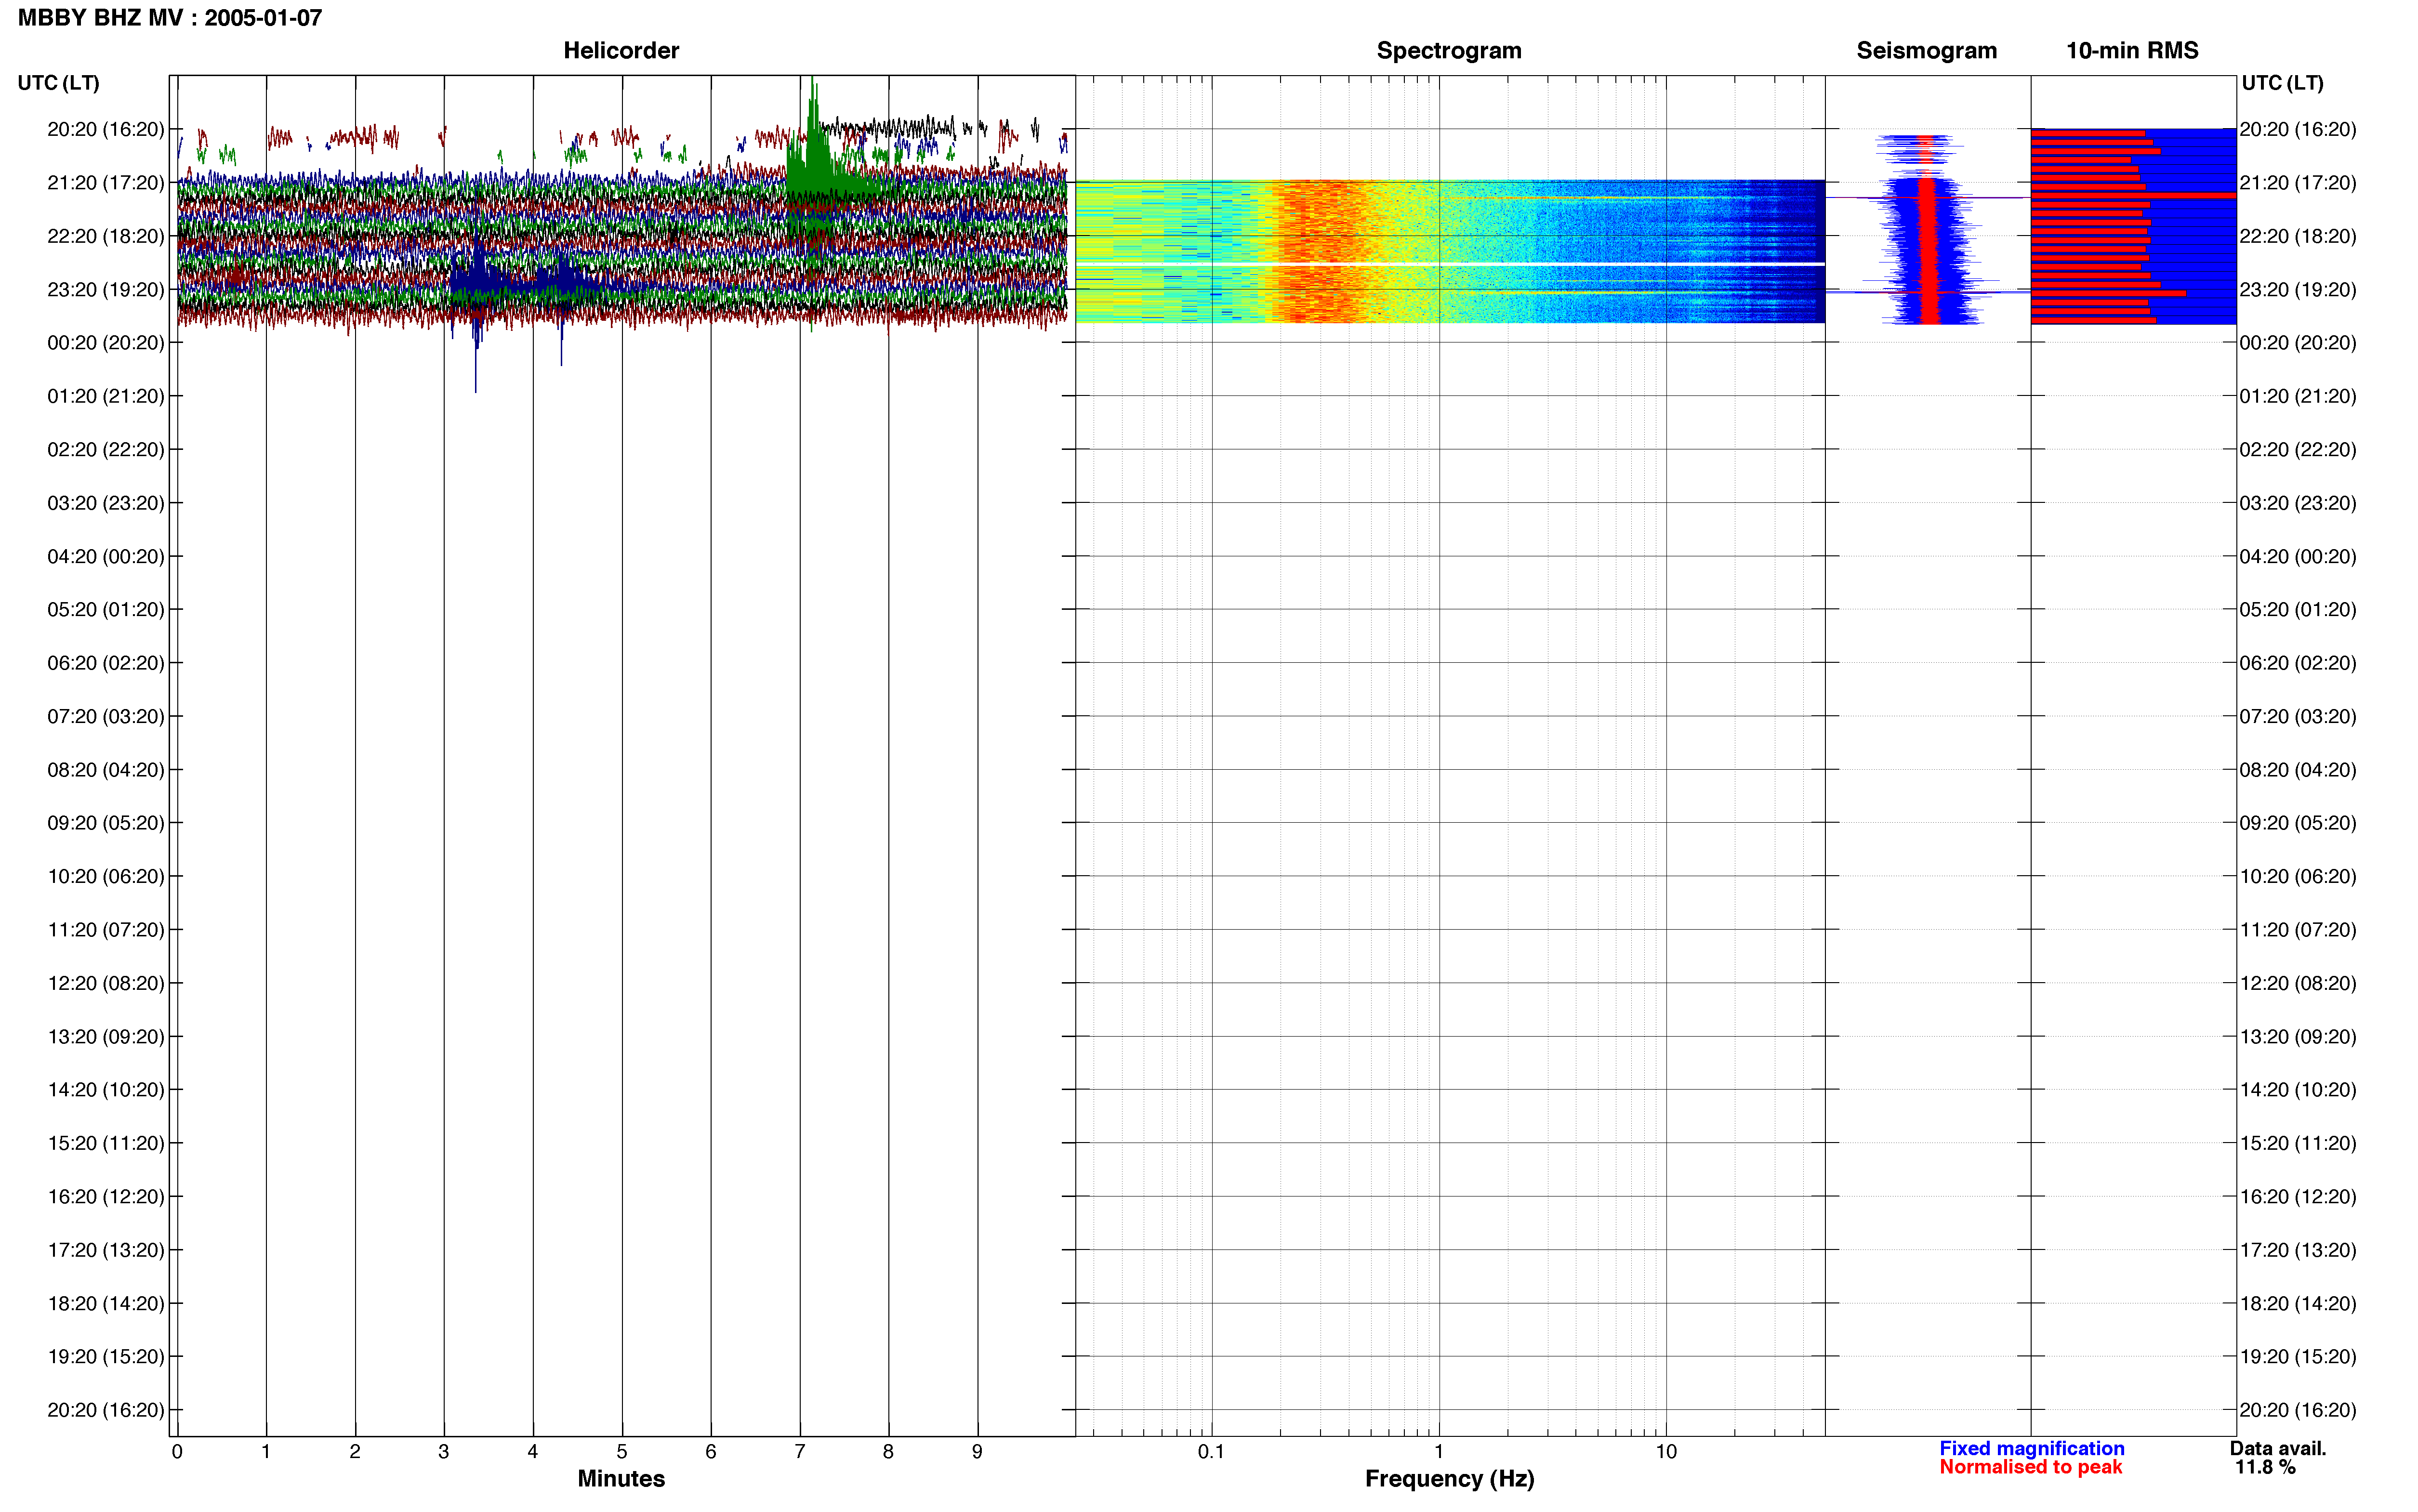This screenshot has height=1512, width=2418.
Task: Click the white data gap line in the spectrogram
Action: point(1449,263)
